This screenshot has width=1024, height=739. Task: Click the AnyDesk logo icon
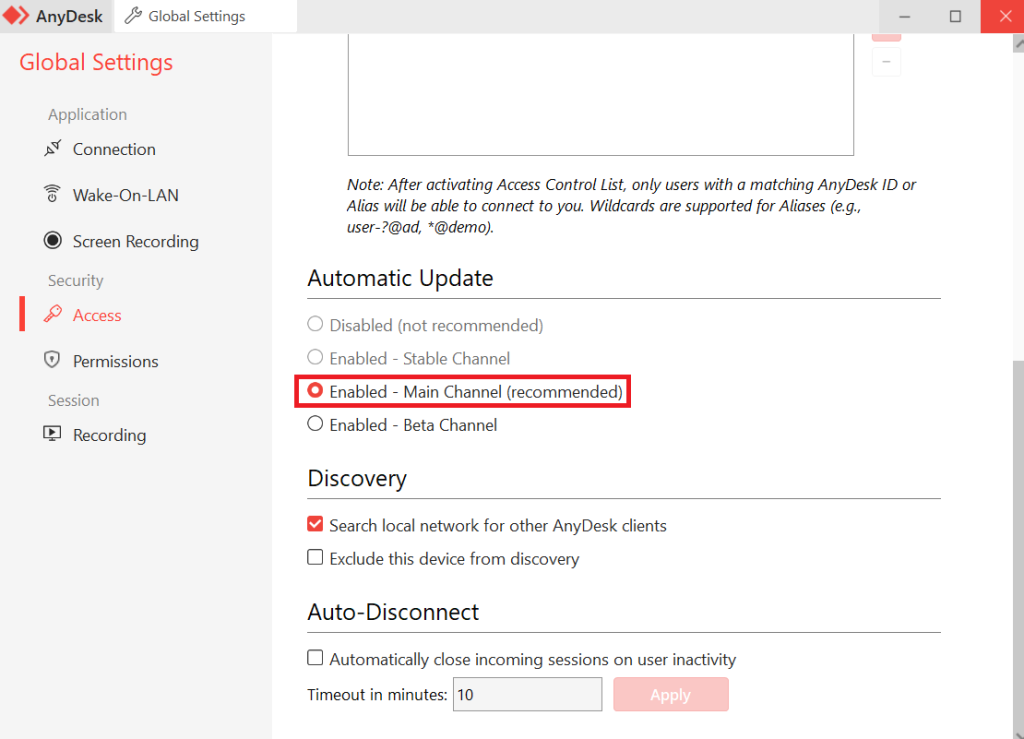[18, 15]
